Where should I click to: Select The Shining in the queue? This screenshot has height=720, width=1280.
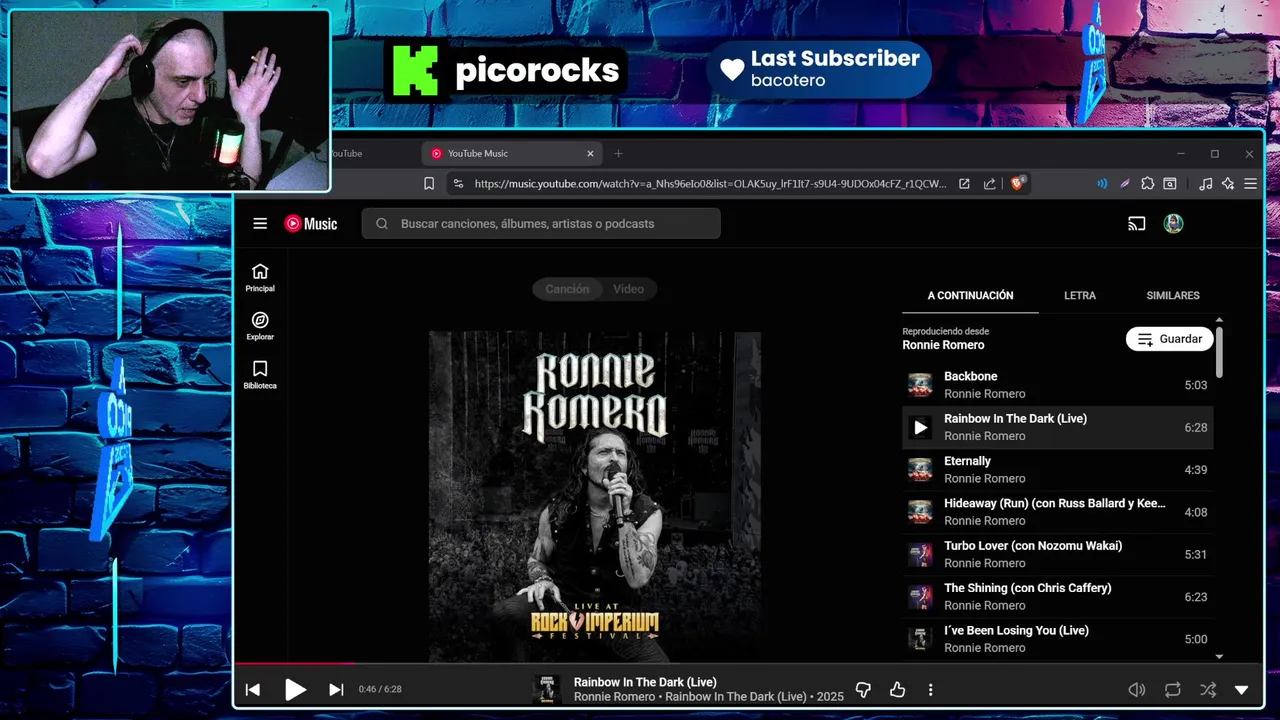point(1058,597)
